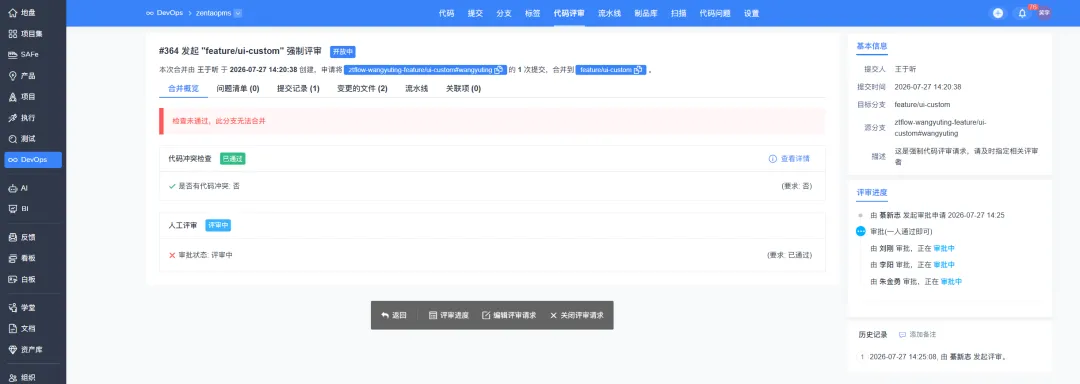Select DevOps module in sidebar
Image resolution: width=1080 pixels, height=384 pixels.
(32, 160)
